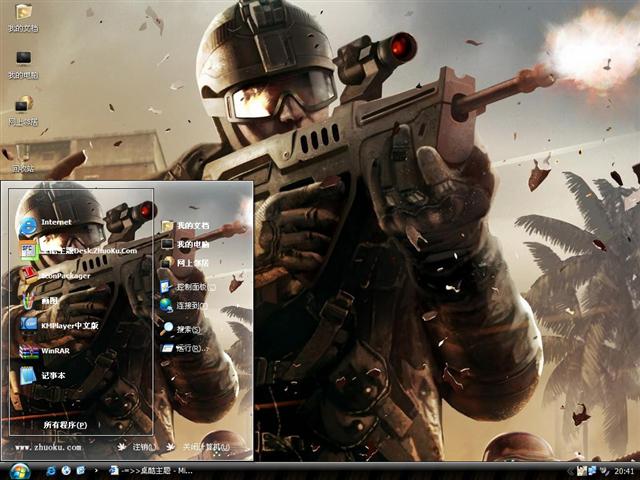Screen dimensions: 640x480
Task: Expand 所有程序 (All Programs) list
Action: tap(64, 425)
